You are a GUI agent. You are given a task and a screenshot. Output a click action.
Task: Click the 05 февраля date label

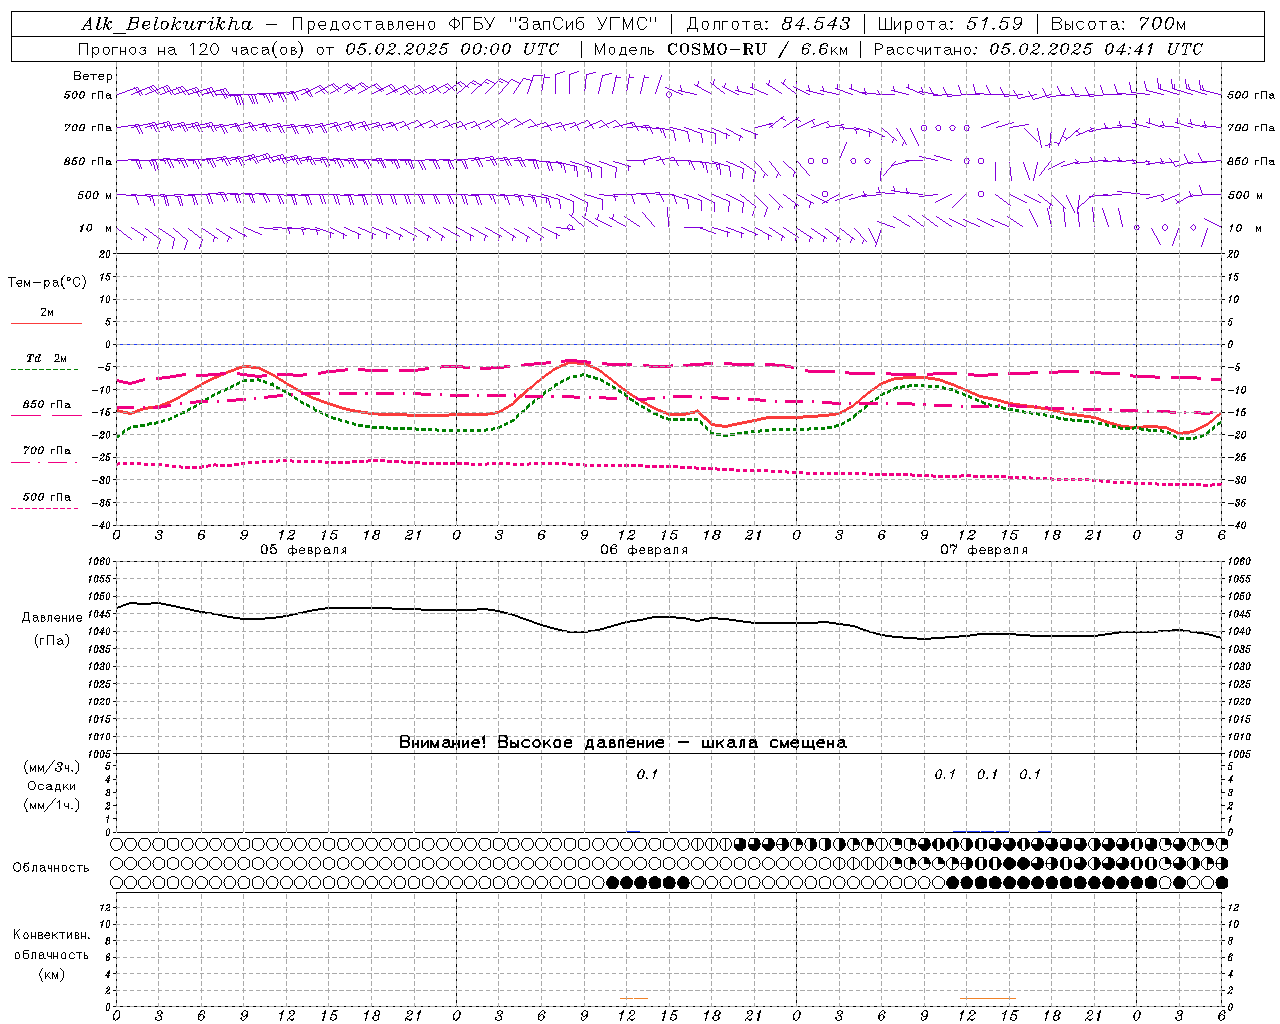(x=304, y=550)
